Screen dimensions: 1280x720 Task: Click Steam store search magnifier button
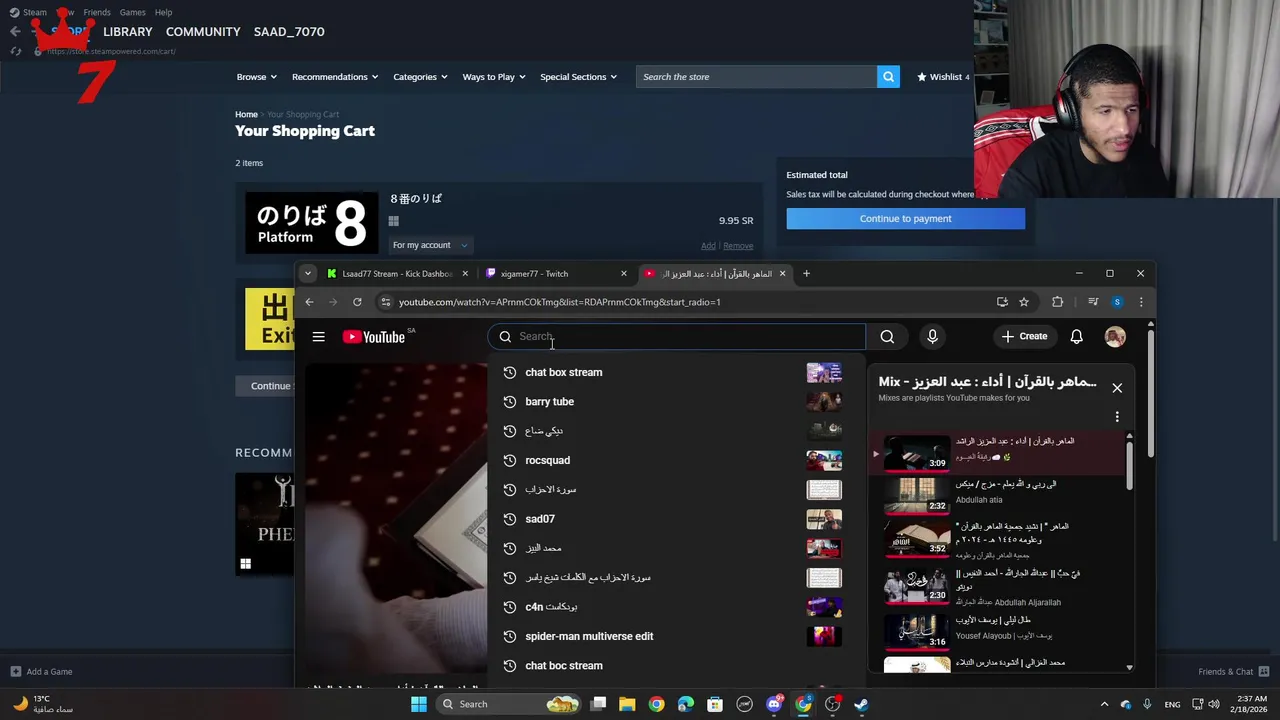tap(888, 77)
